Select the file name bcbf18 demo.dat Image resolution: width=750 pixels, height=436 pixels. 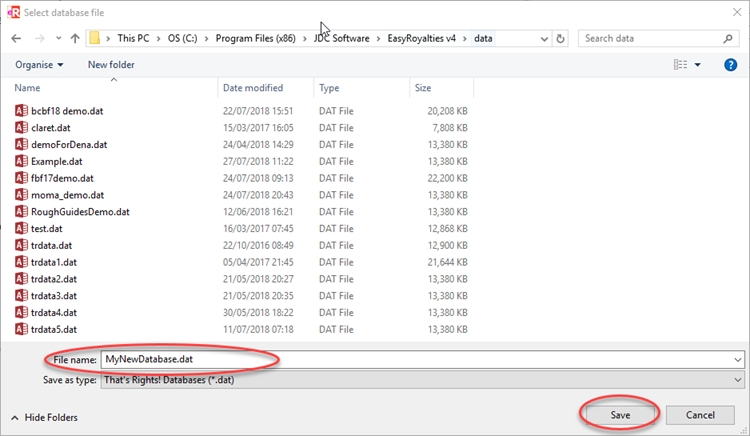(x=67, y=111)
